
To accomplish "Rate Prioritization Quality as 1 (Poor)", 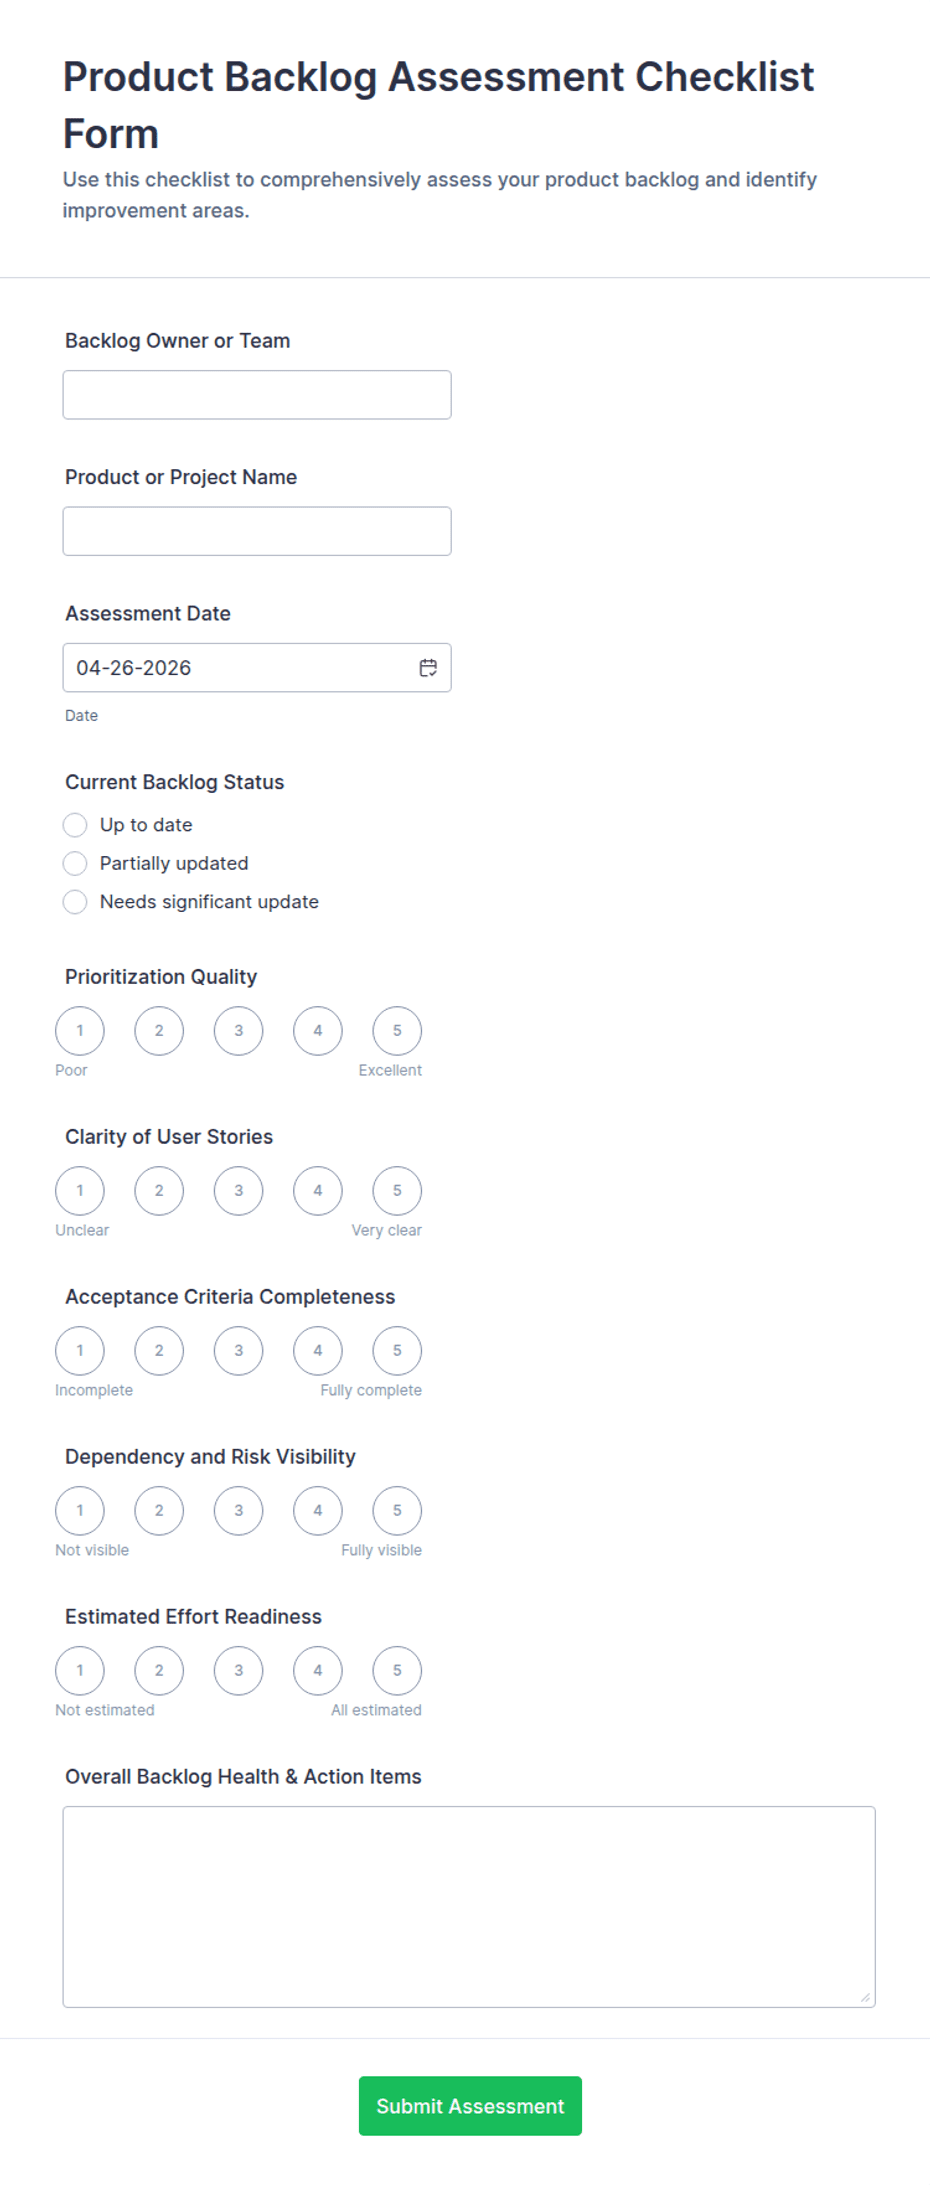I will (x=80, y=1031).
